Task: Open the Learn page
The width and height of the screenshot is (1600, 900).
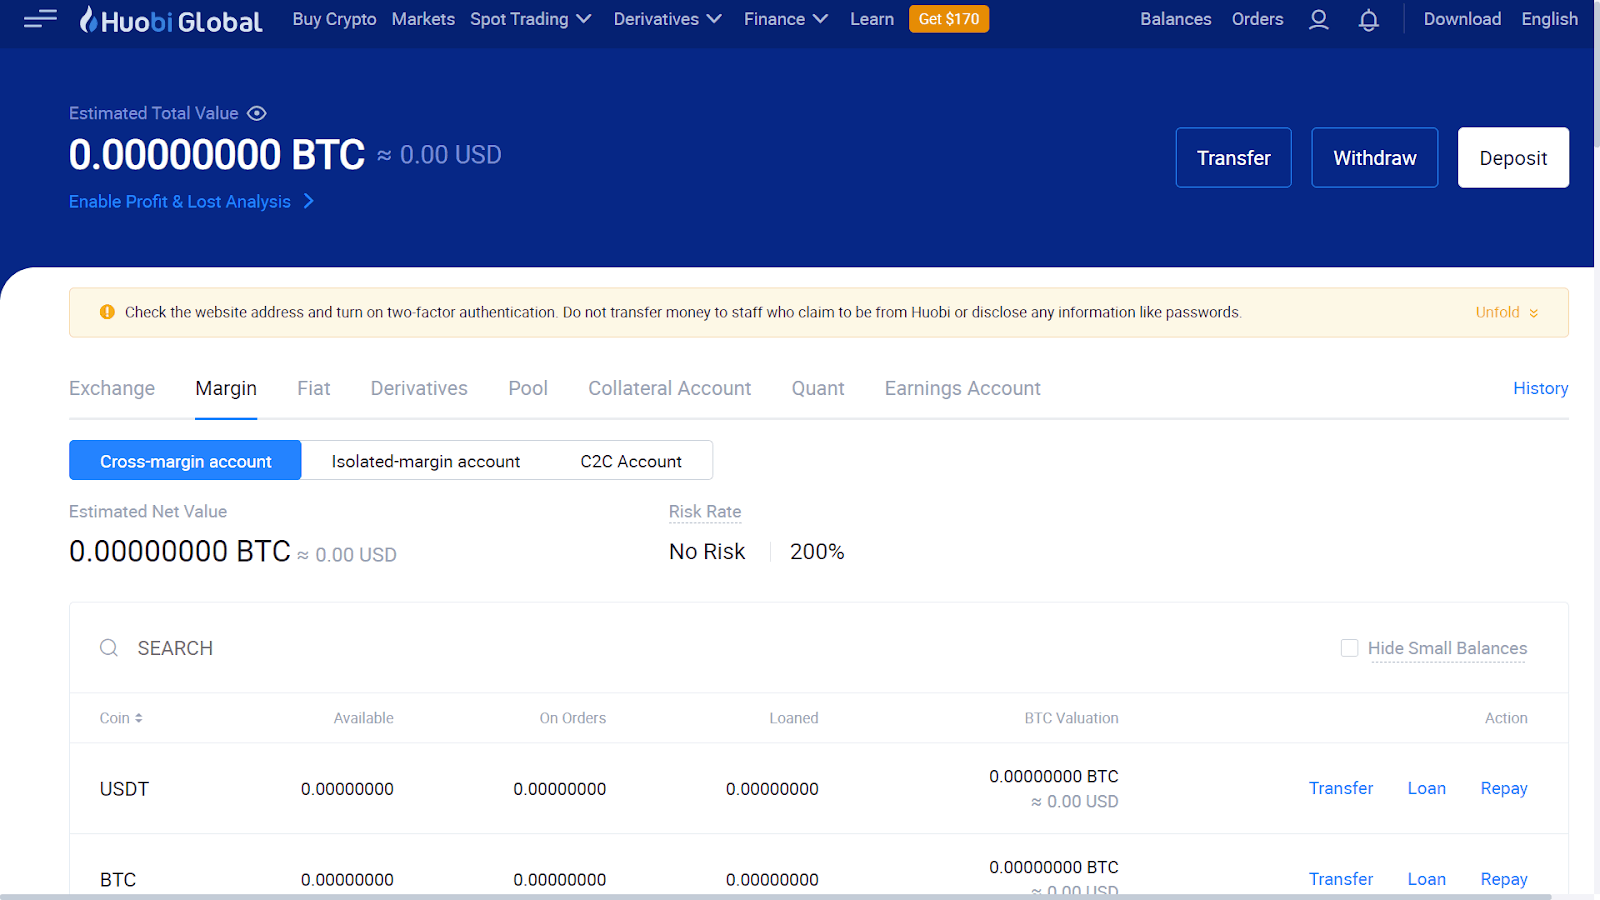Action: (x=872, y=19)
